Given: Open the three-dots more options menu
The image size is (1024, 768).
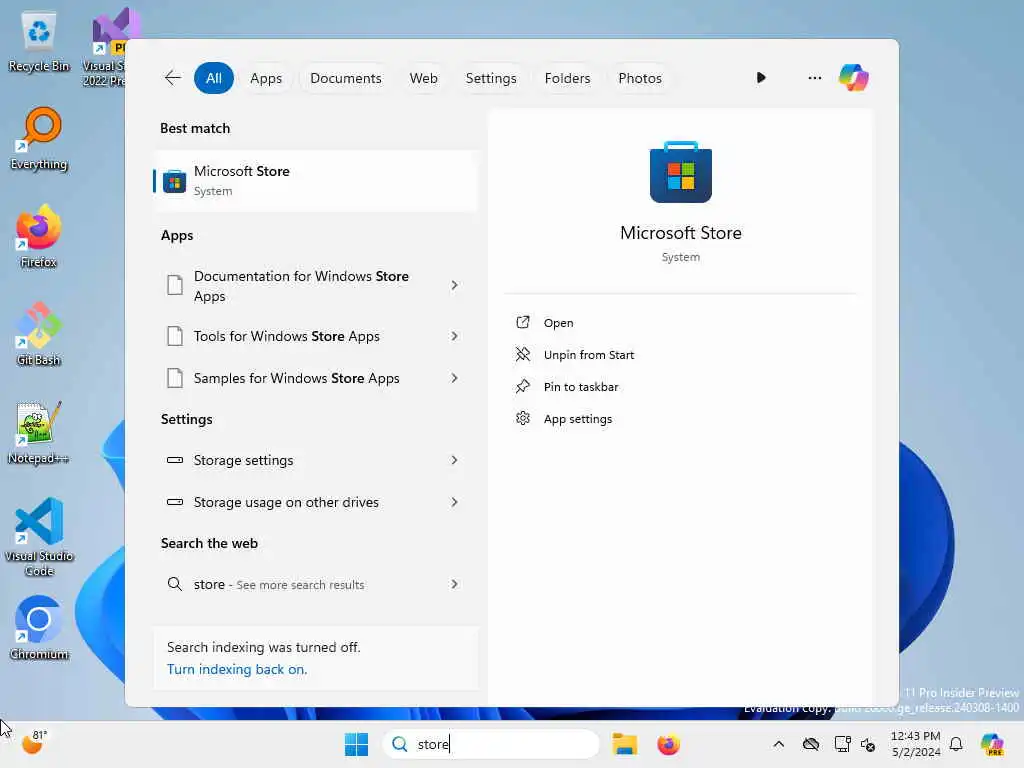Looking at the screenshot, I should pyautogui.click(x=814, y=78).
